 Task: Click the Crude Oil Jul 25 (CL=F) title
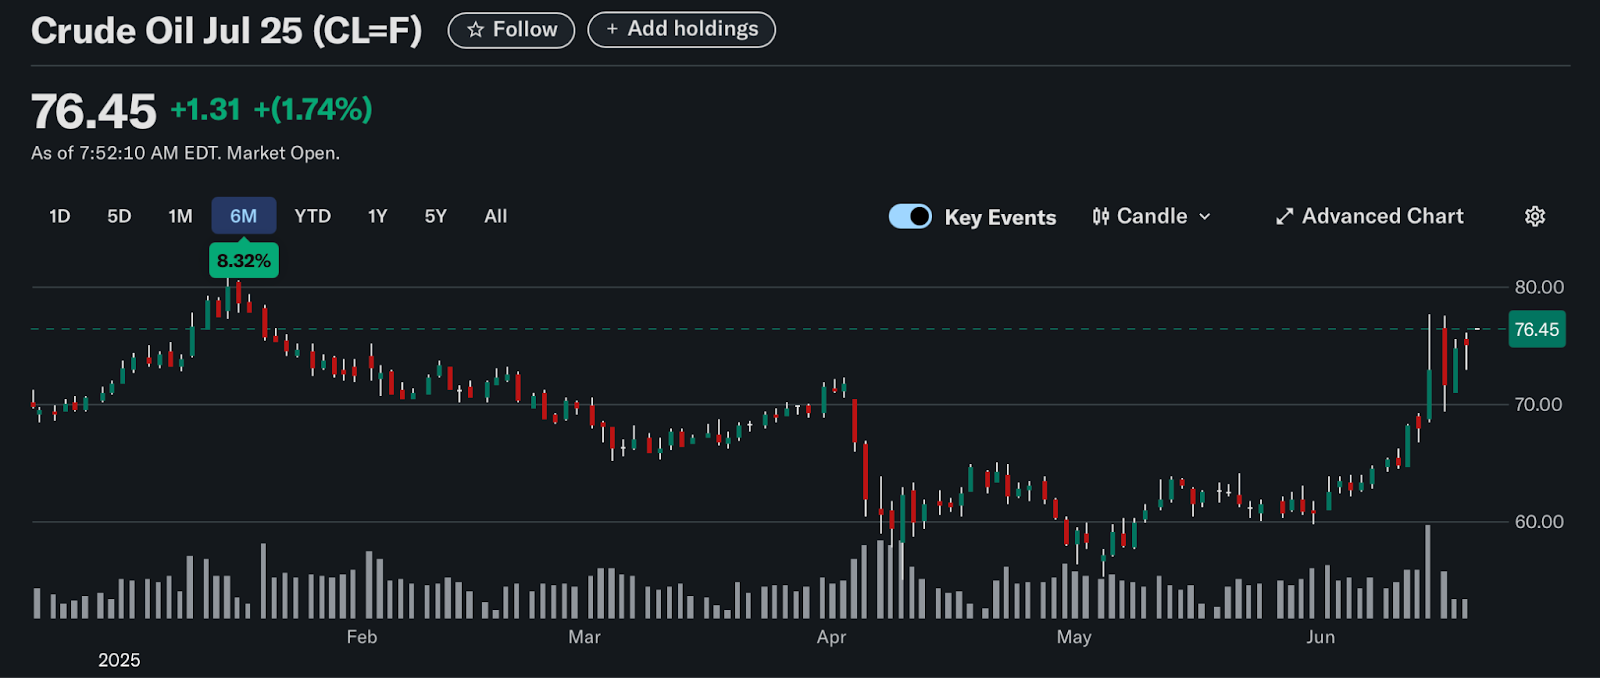227,30
